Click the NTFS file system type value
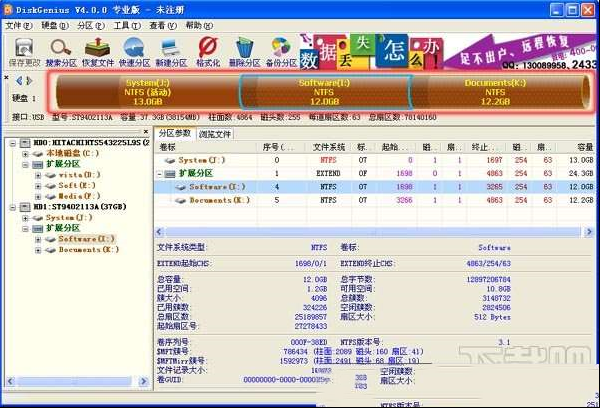The height and width of the screenshot is (408, 600). click(319, 248)
